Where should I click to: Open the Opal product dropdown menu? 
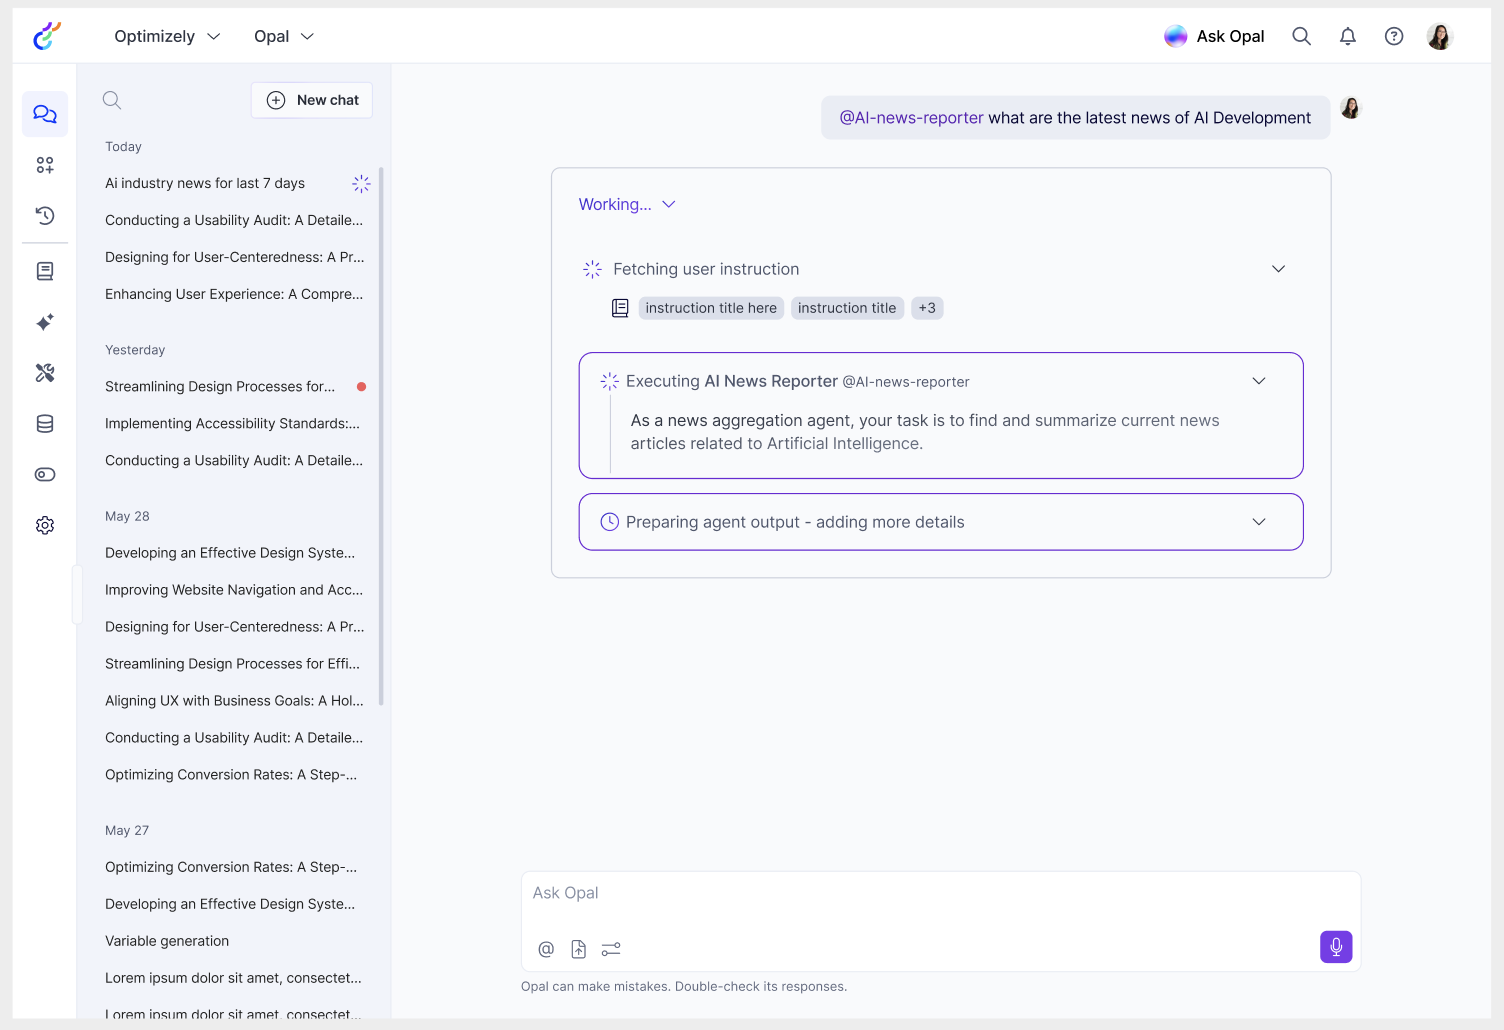pyautogui.click(x=284, y=36)
